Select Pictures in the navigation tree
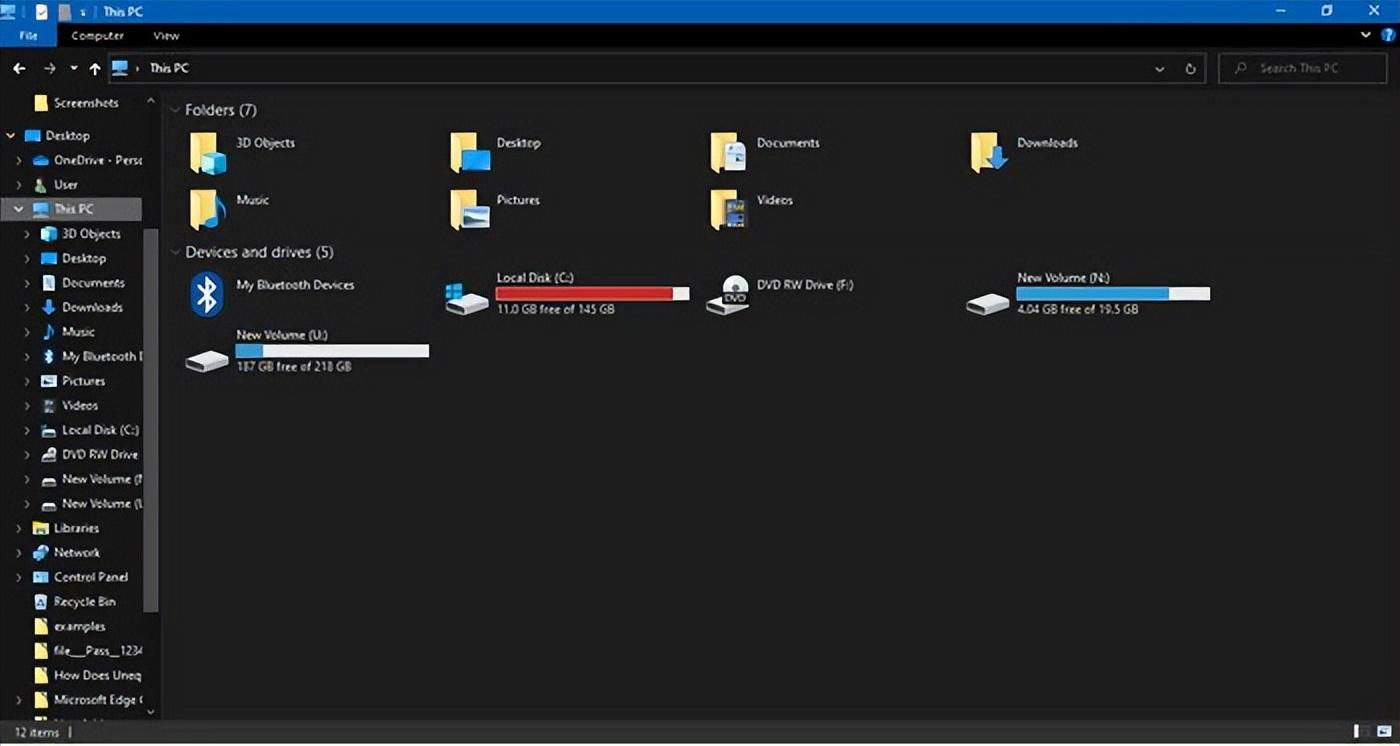 73,381
